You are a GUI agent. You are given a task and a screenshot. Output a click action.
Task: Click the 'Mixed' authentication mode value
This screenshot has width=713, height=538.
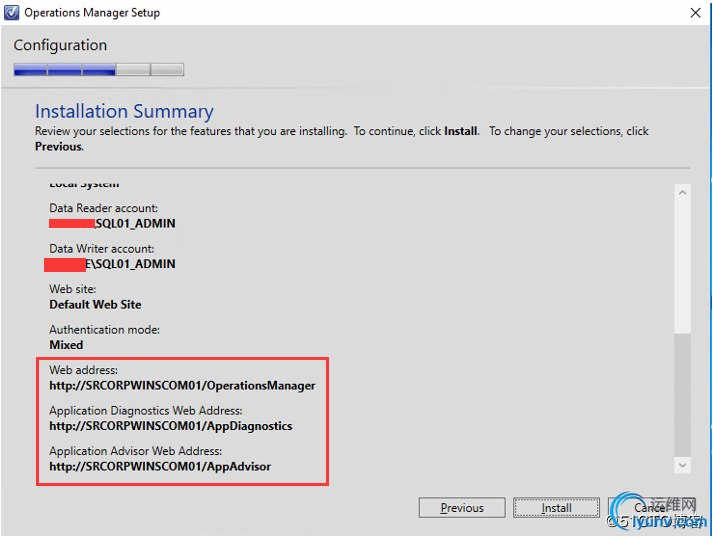tap(66, 345)
